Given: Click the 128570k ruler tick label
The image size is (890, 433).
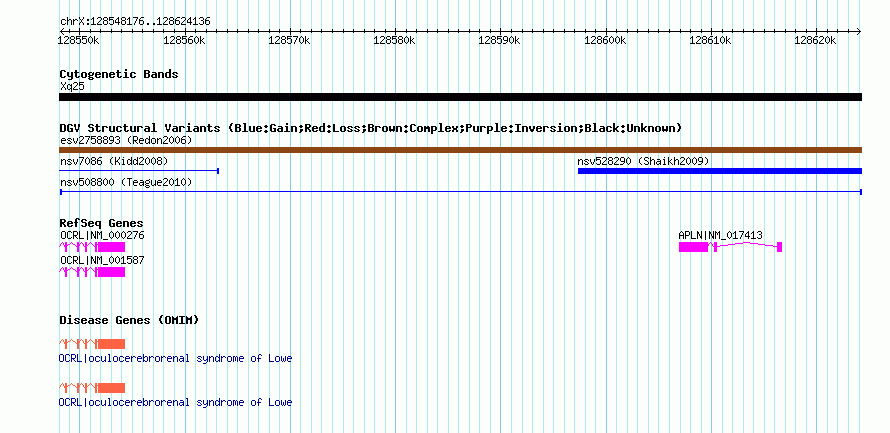Looking at the screenshot, I should 289,41.
